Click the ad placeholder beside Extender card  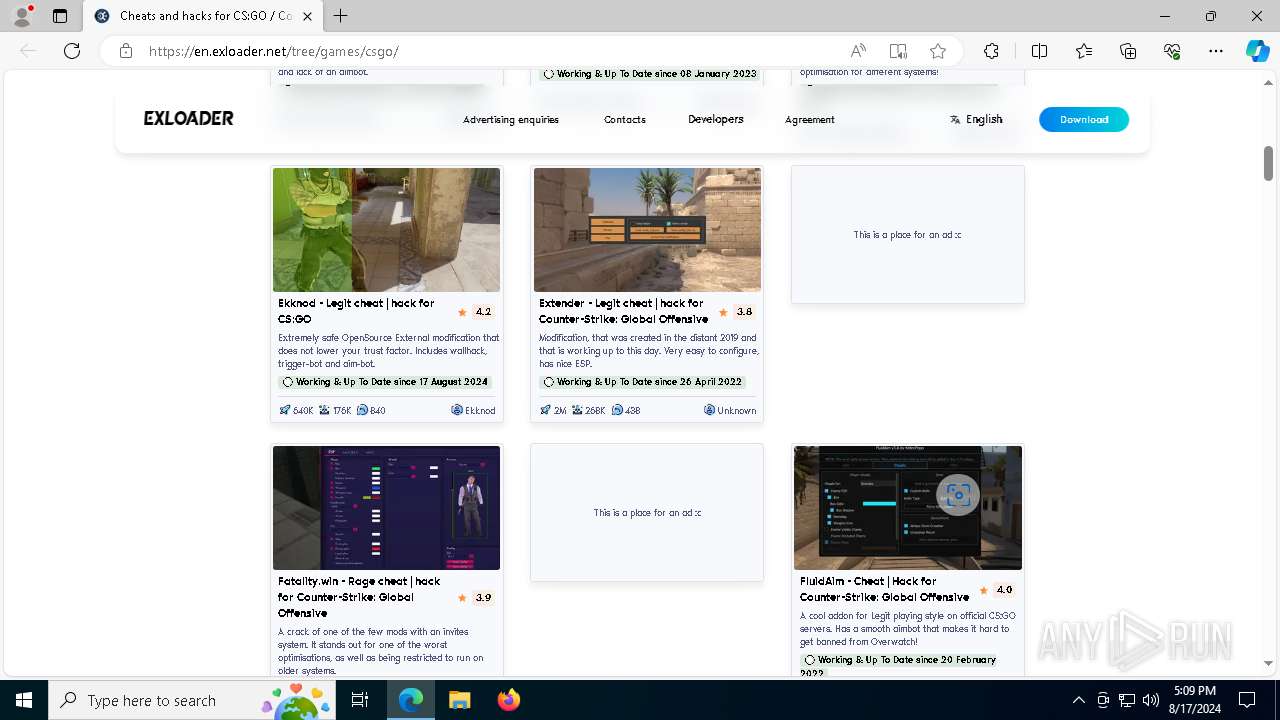(x=908, y=234)
